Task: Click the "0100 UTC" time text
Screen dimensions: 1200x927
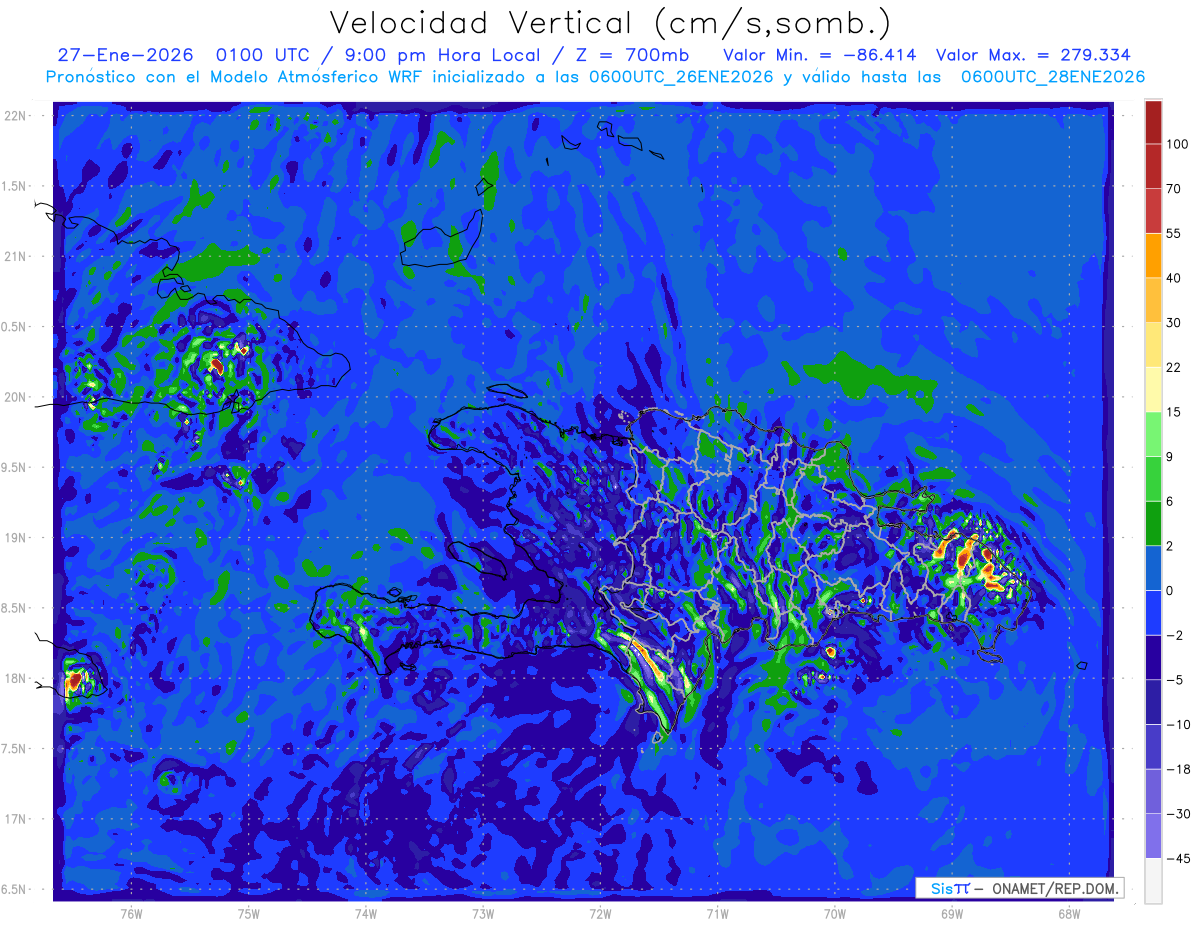Action: click(x=263, y=55)
